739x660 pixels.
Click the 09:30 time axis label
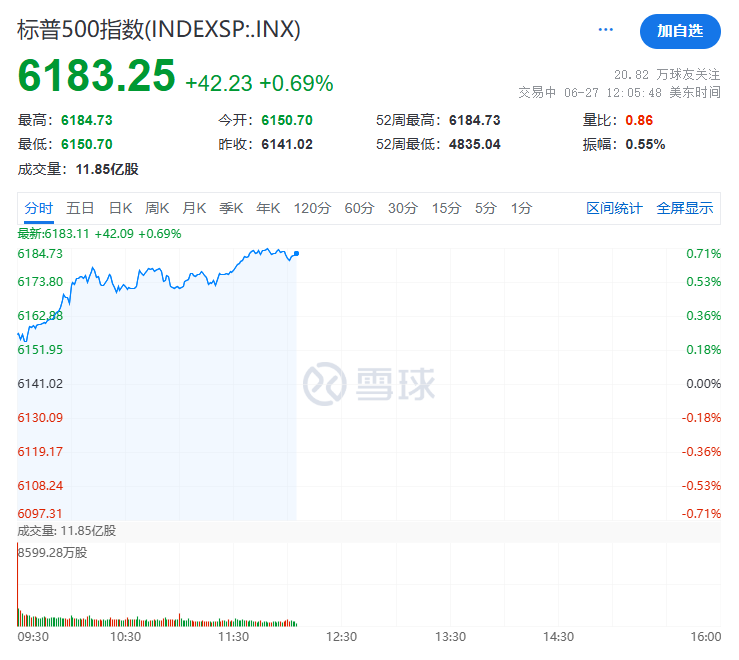coord(33,637)
